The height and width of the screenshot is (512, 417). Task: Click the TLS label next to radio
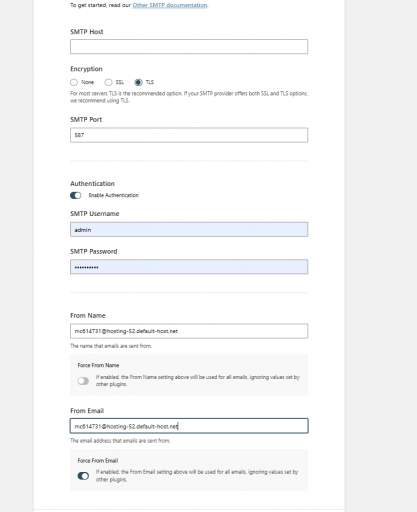coord(150,82)
